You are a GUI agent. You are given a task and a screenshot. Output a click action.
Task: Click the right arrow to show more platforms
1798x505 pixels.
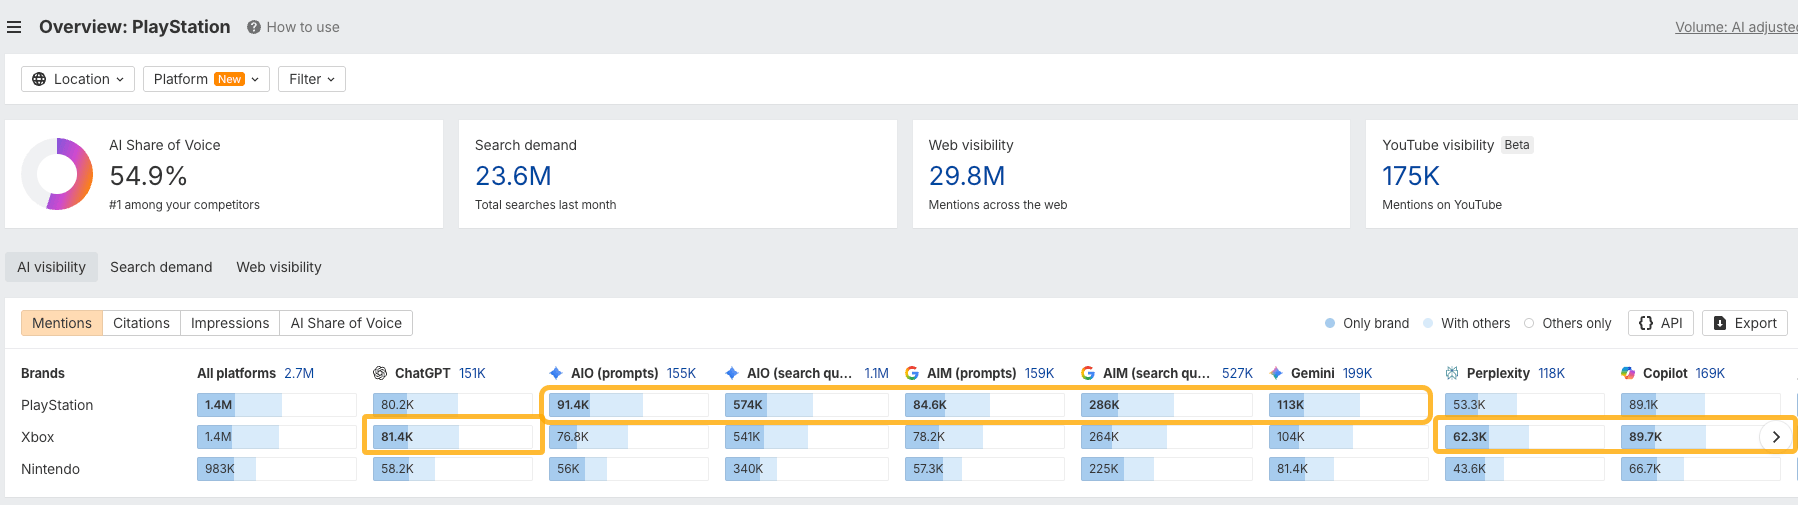pyautogui.click(x=1776, y=437)
